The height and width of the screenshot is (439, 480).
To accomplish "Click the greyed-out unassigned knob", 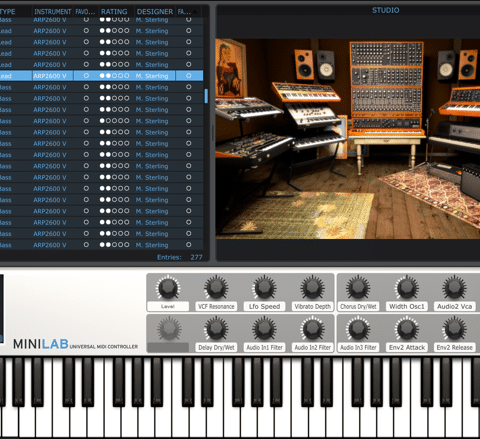I will (169, 329).
